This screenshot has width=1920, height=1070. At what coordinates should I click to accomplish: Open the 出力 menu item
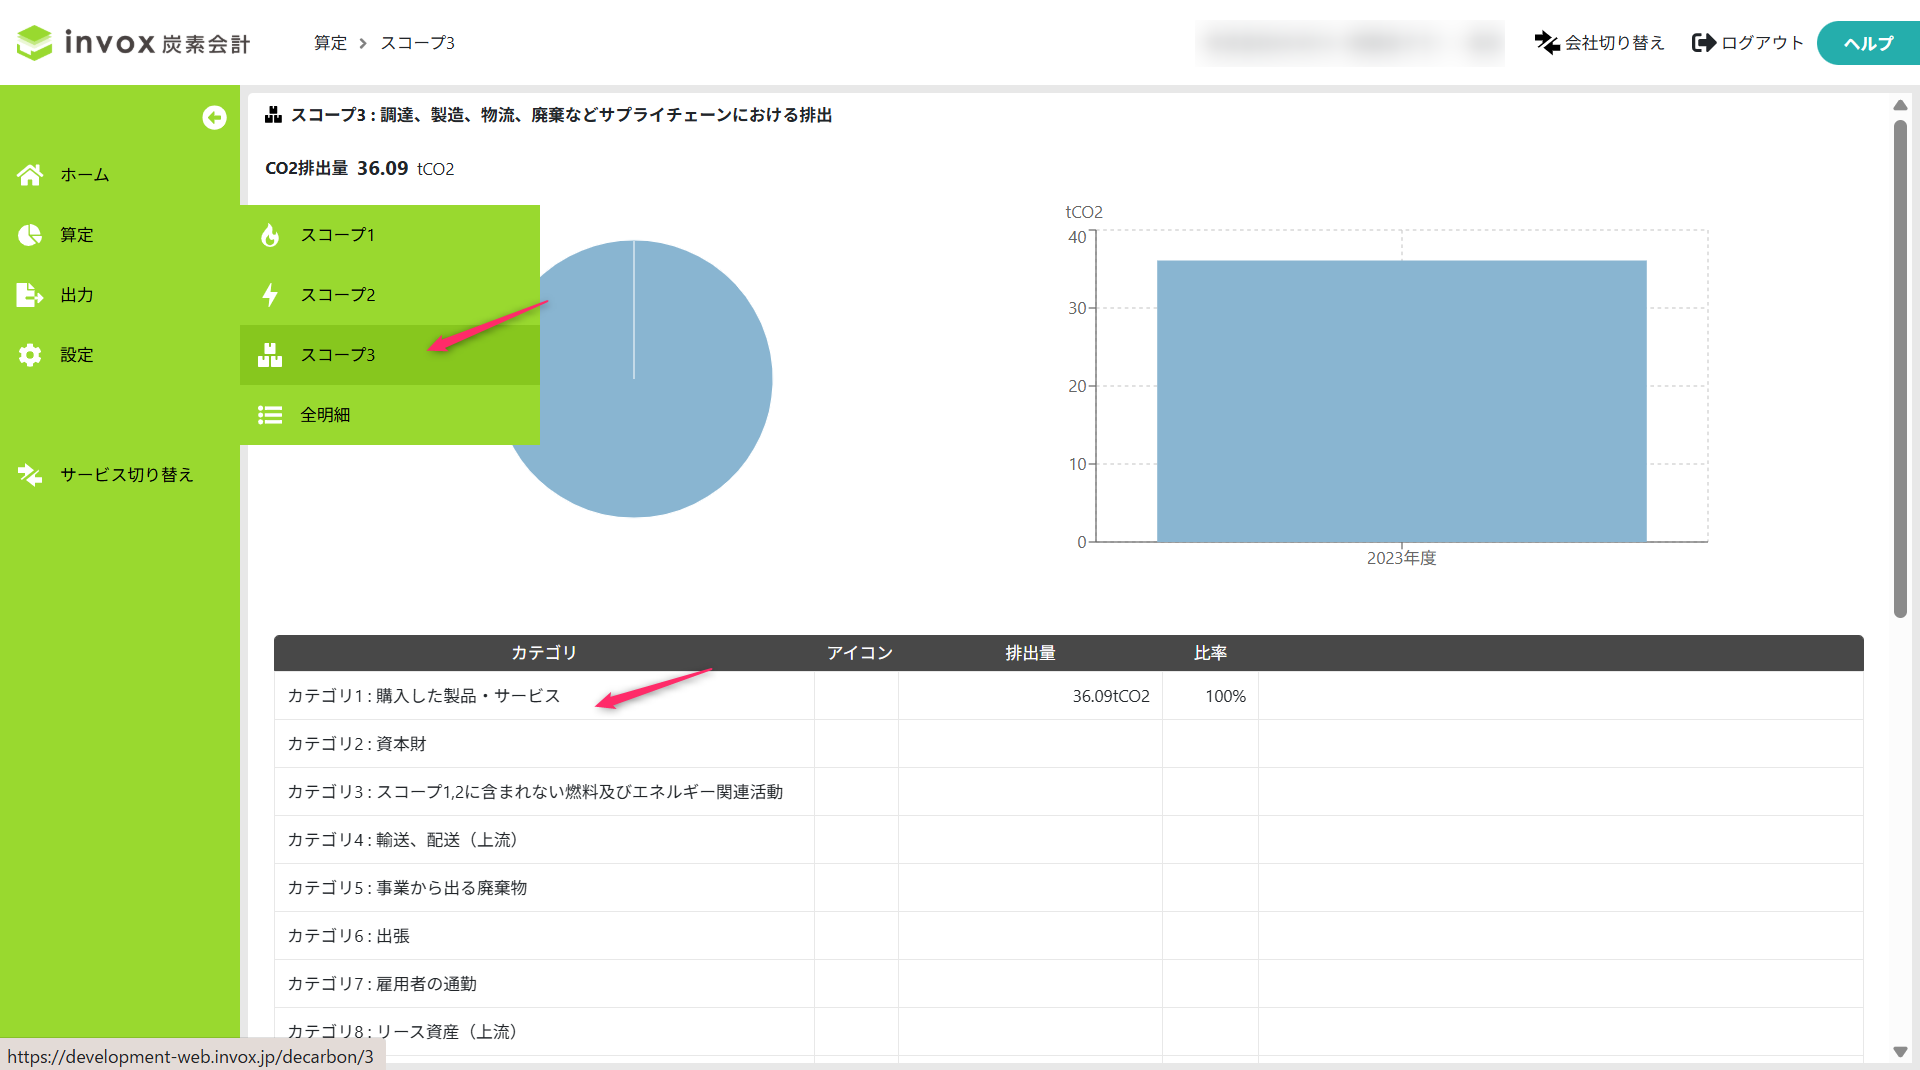120,295
